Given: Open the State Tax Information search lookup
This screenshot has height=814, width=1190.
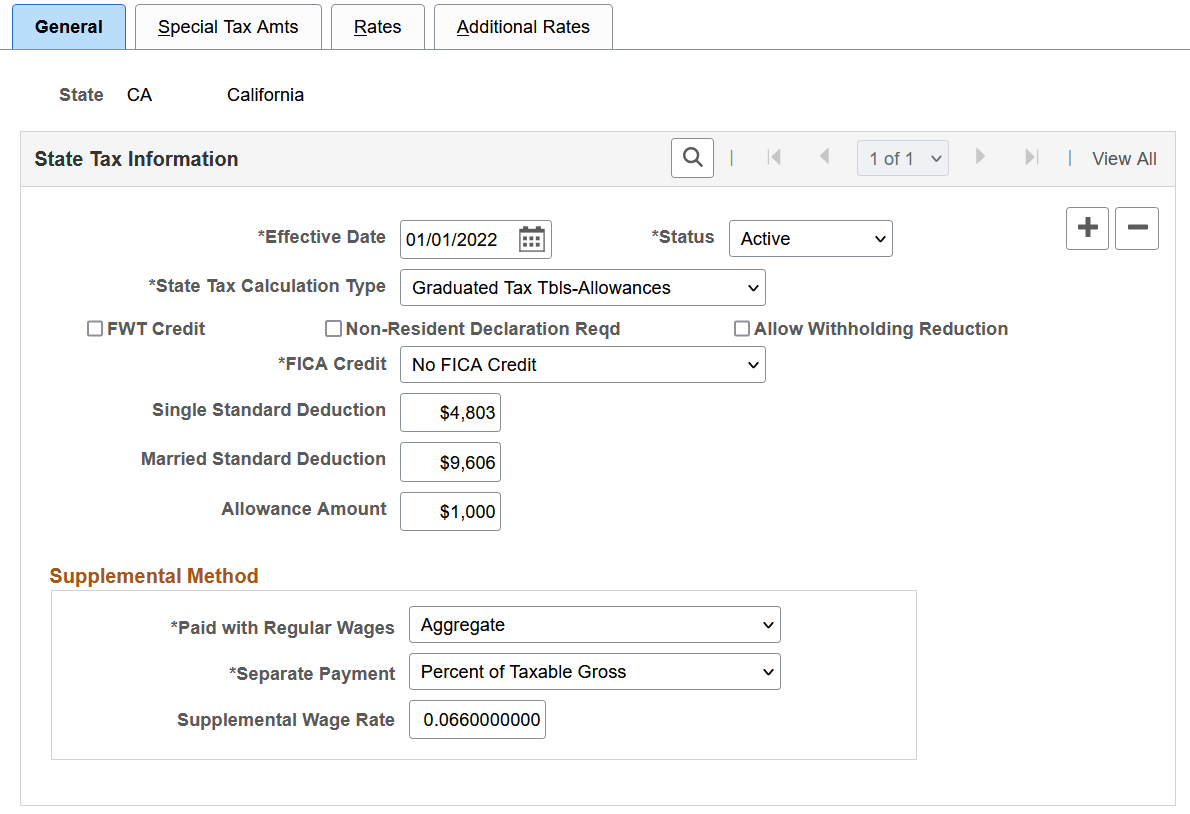Looking at the screenshot, I should point(692,157).
